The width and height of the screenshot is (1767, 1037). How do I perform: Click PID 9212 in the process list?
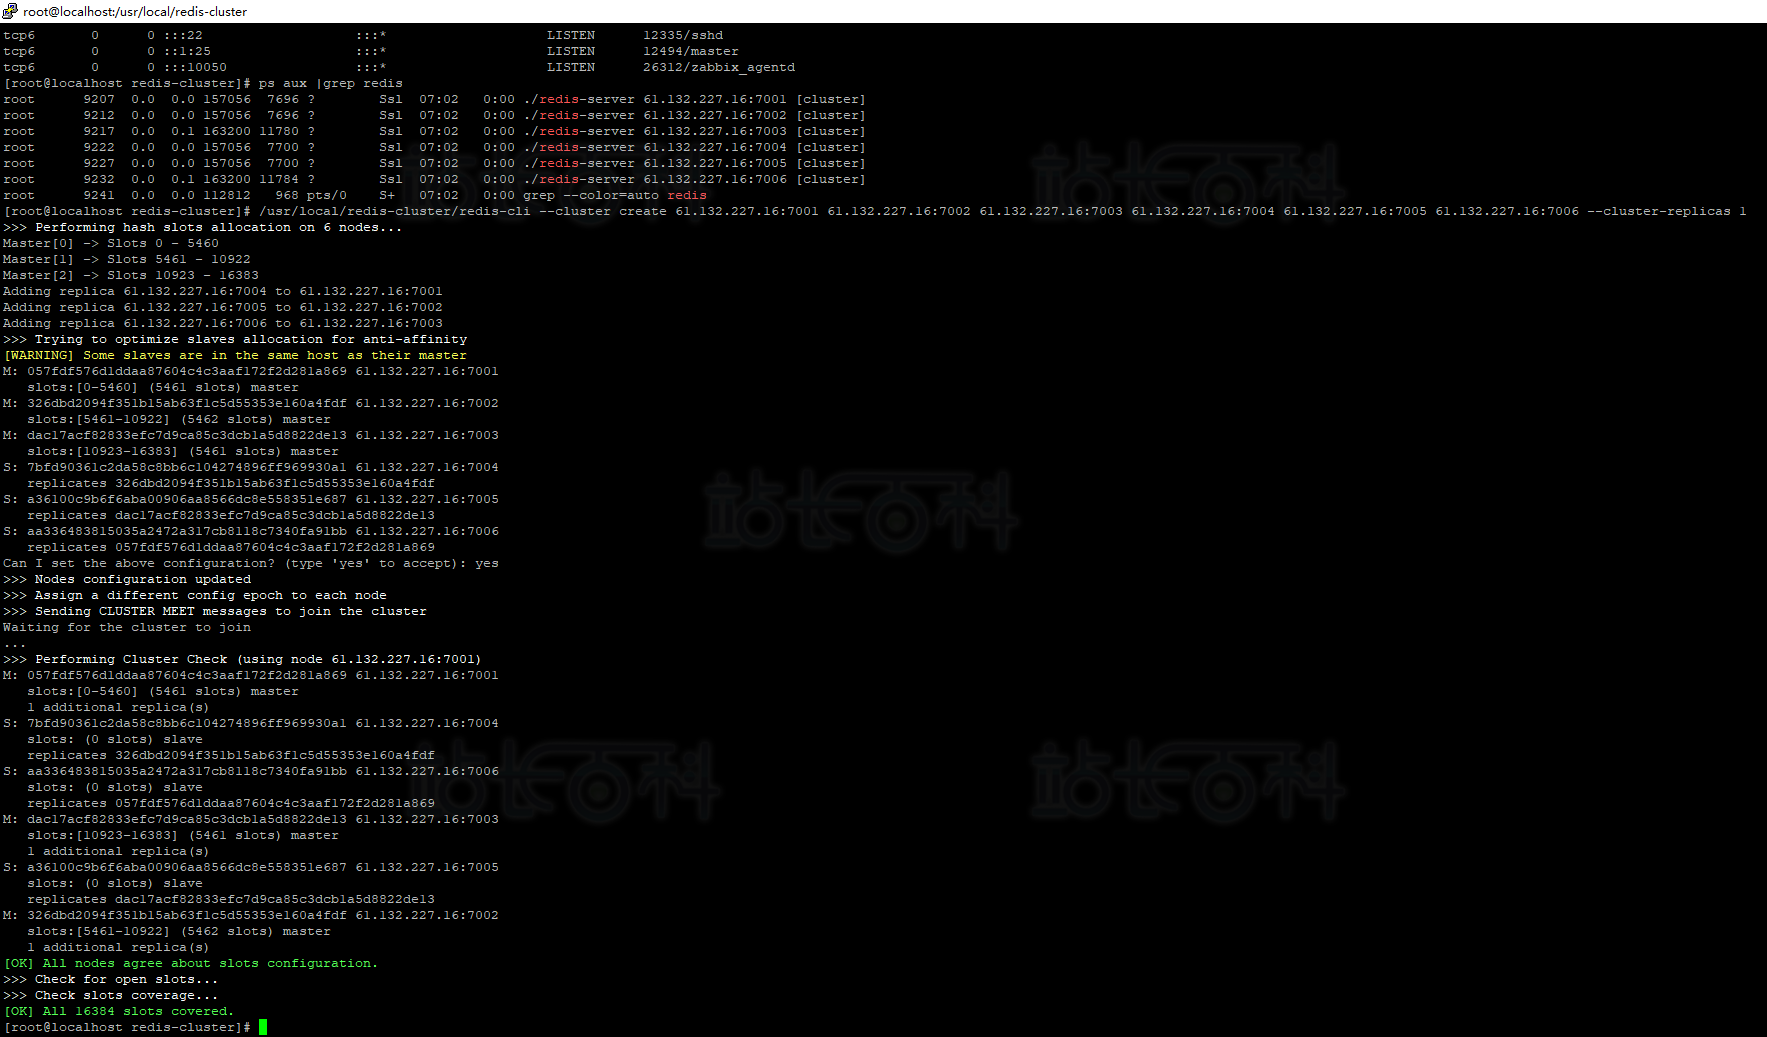point(99,115)
